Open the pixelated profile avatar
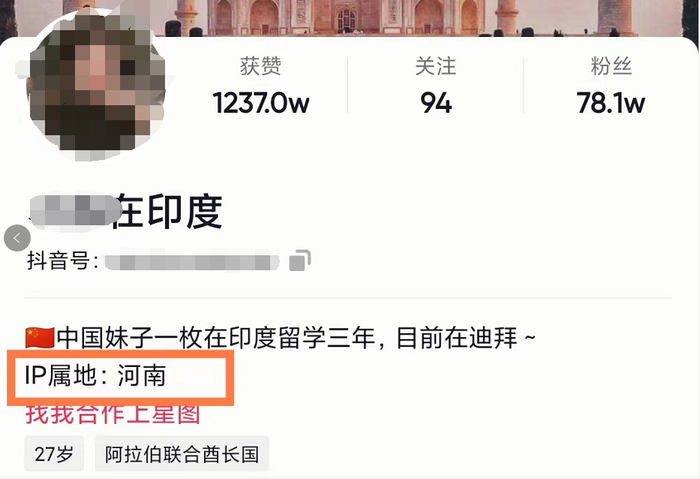 [x=96, y=86]
